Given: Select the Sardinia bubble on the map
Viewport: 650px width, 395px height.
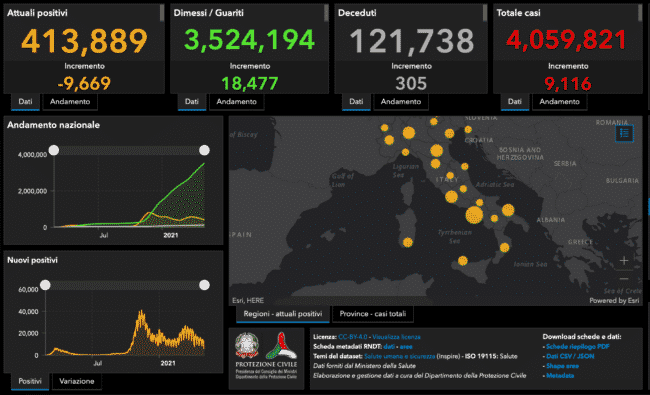Looking at the screenshot, I should [408, 242].
